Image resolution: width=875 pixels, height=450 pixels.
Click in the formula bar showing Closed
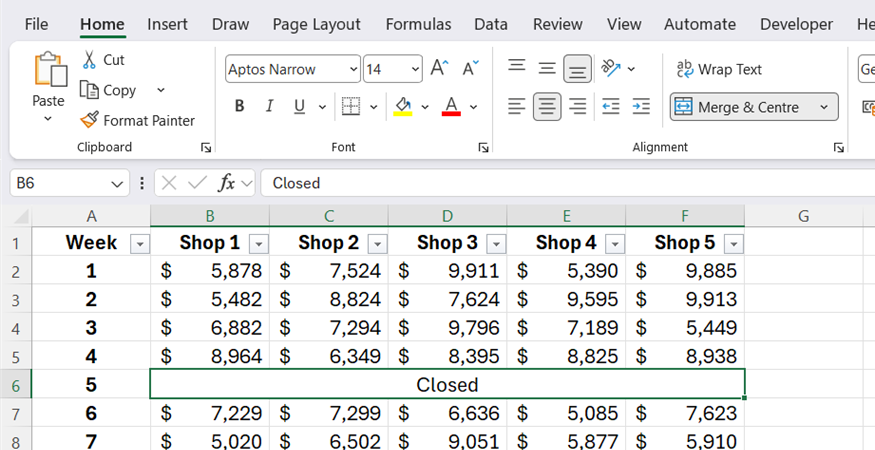(x=568, y=183)
